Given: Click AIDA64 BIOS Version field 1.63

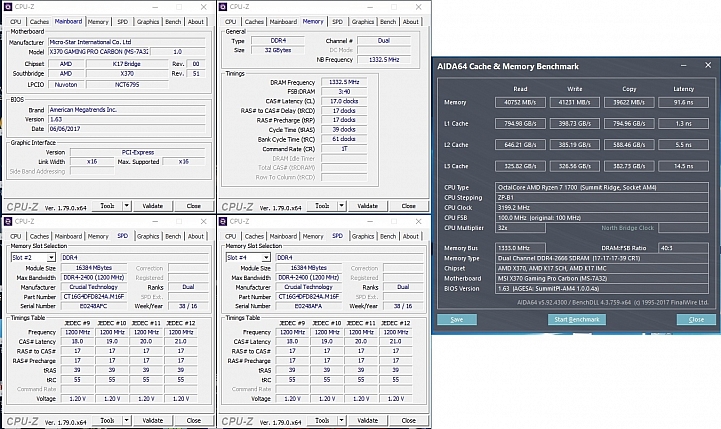Looking at the screenshot, I should [602, 289].
